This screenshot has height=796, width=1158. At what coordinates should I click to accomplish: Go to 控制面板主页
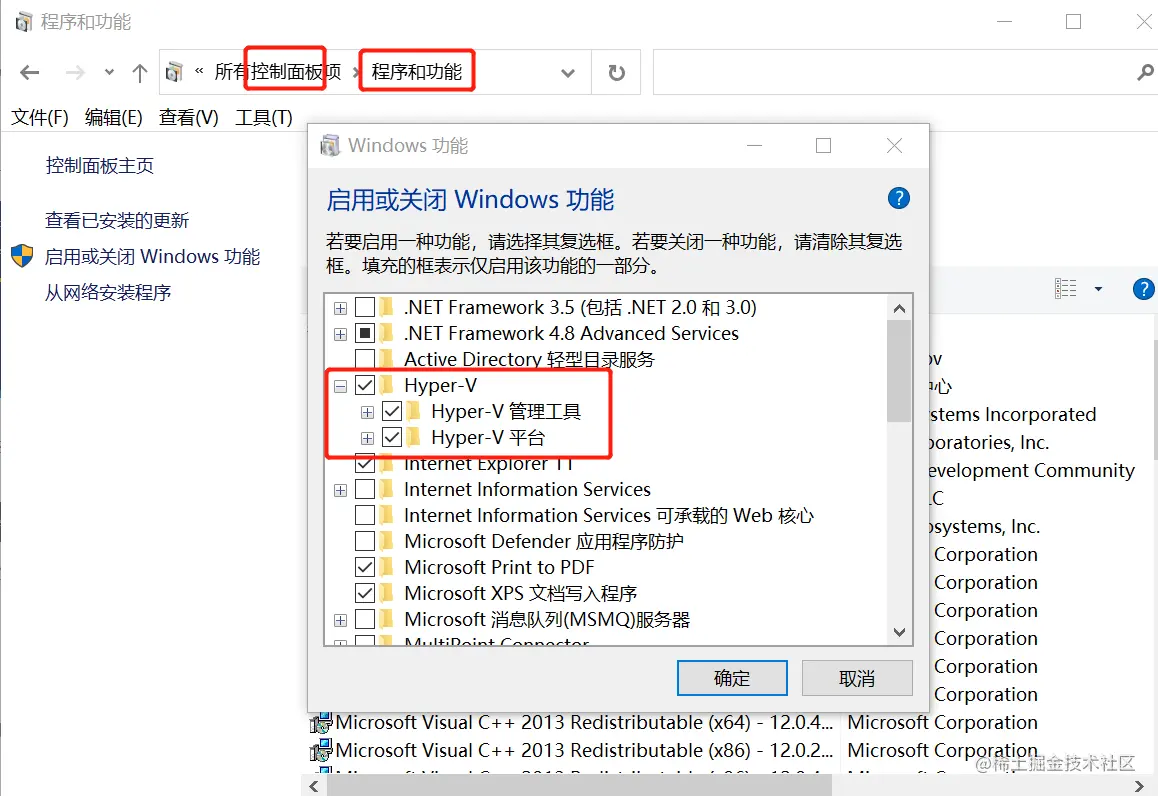coord(100,165)
